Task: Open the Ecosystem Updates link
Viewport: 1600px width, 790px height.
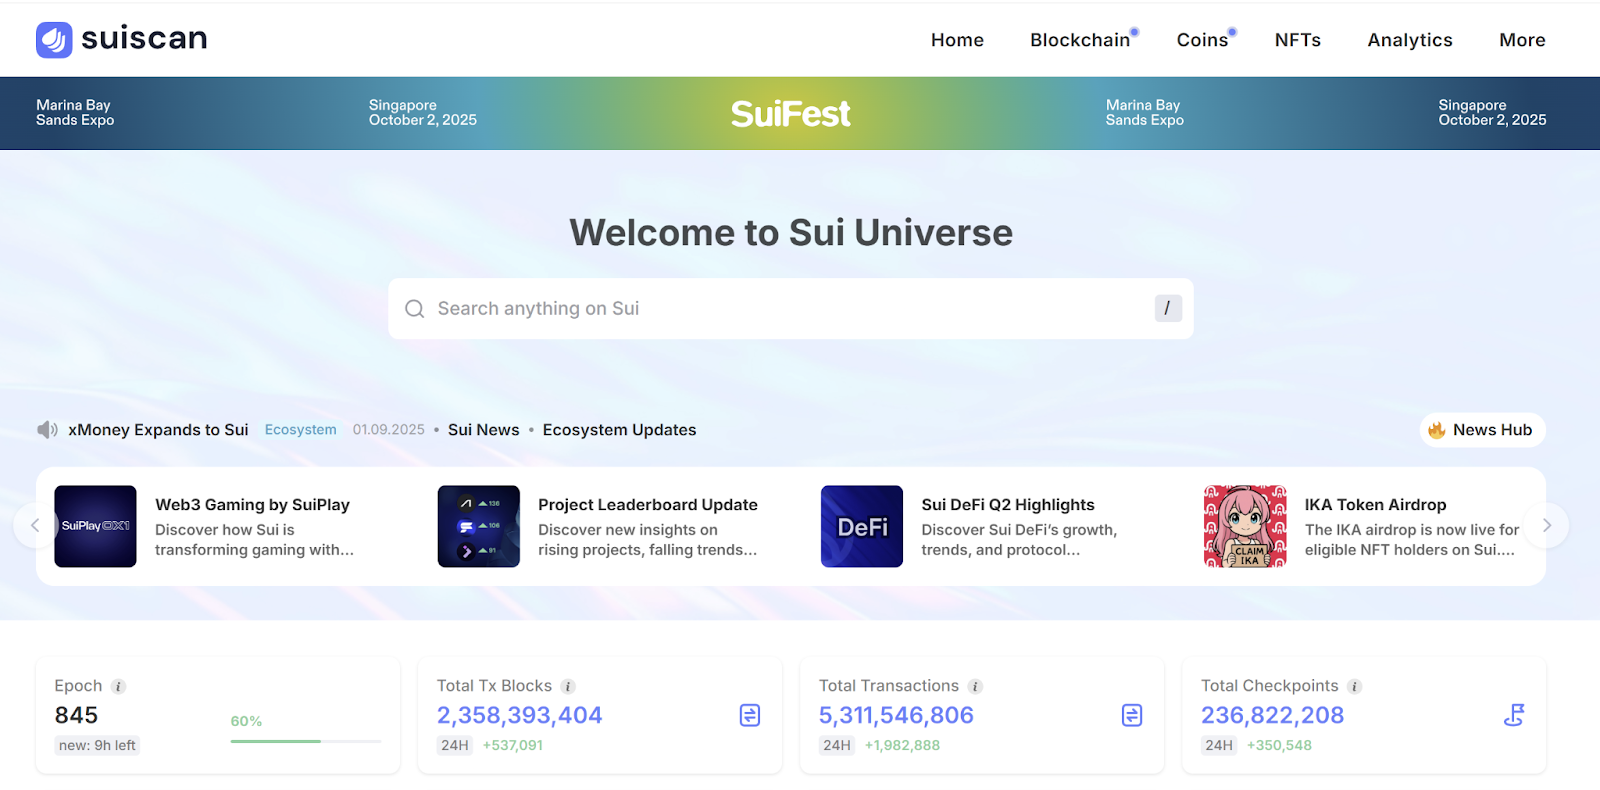Action: click(x=619, y=430)
